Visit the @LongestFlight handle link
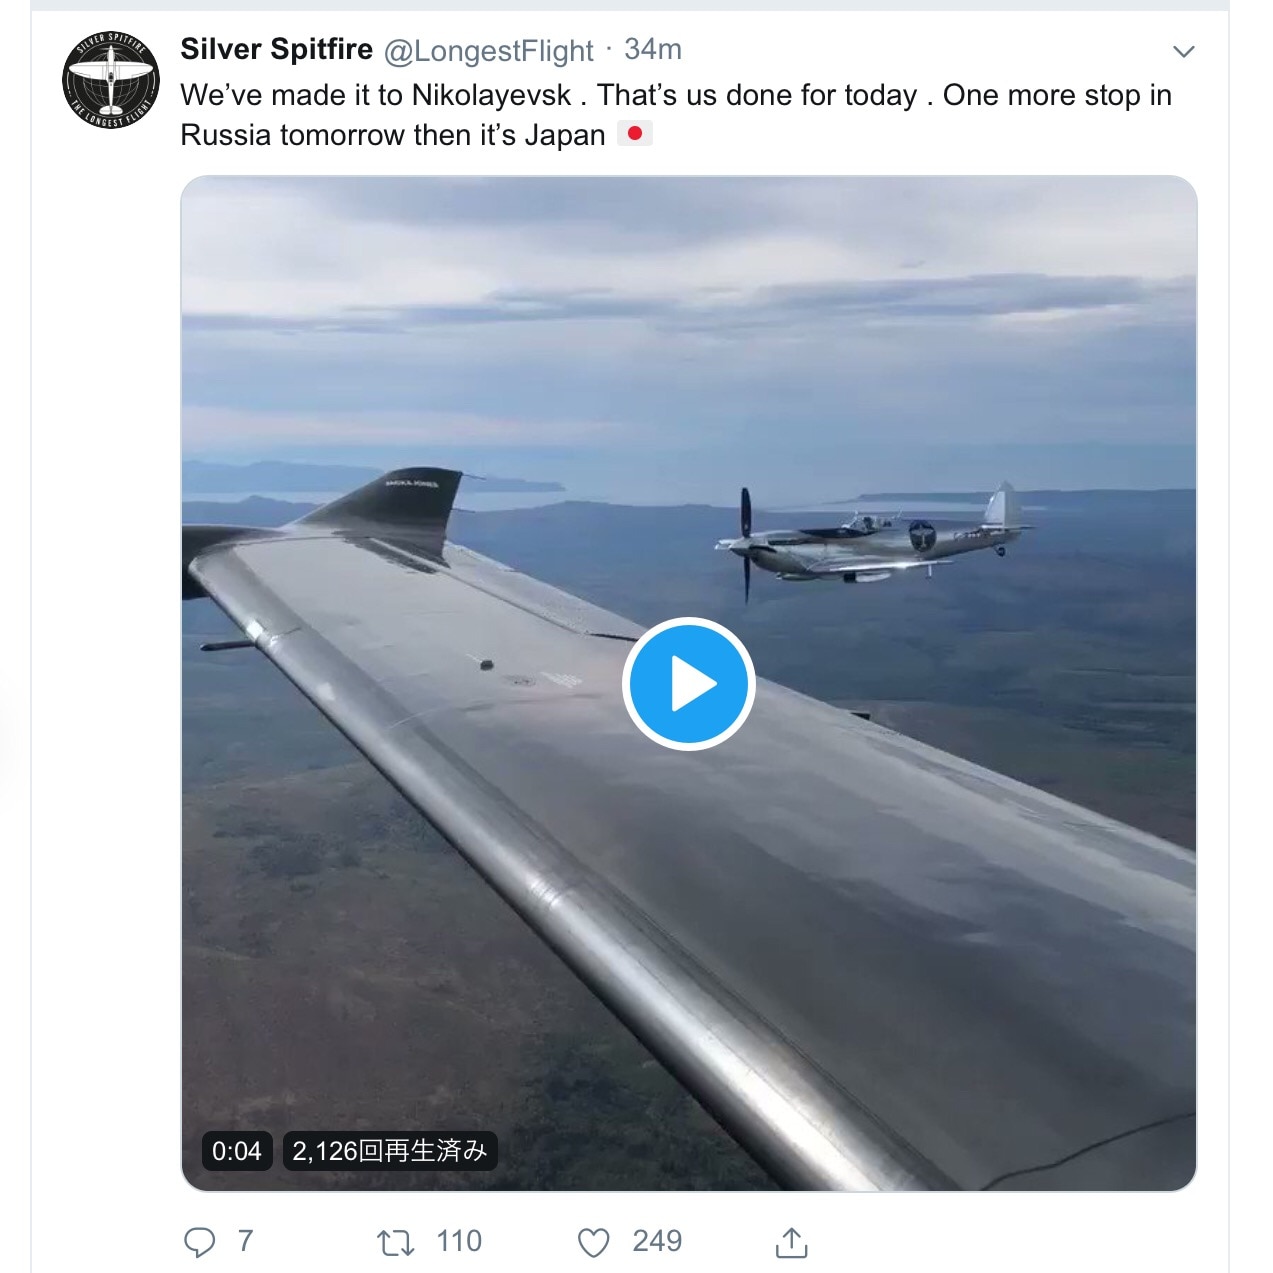Viewport: 1273px width, 1273px height. tap(489, 51)
